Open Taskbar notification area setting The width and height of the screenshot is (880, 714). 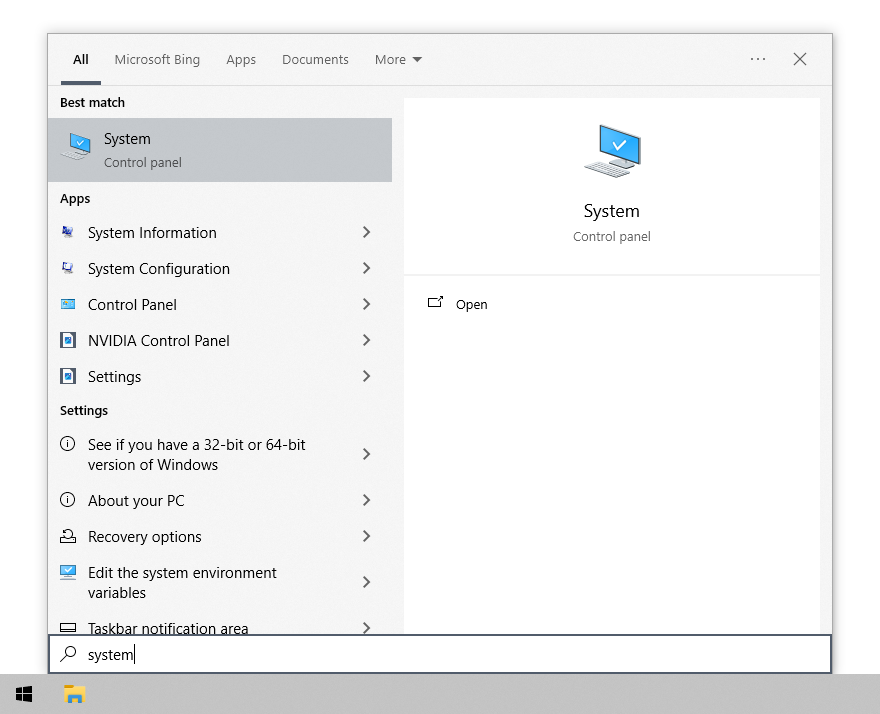(168, 628)
